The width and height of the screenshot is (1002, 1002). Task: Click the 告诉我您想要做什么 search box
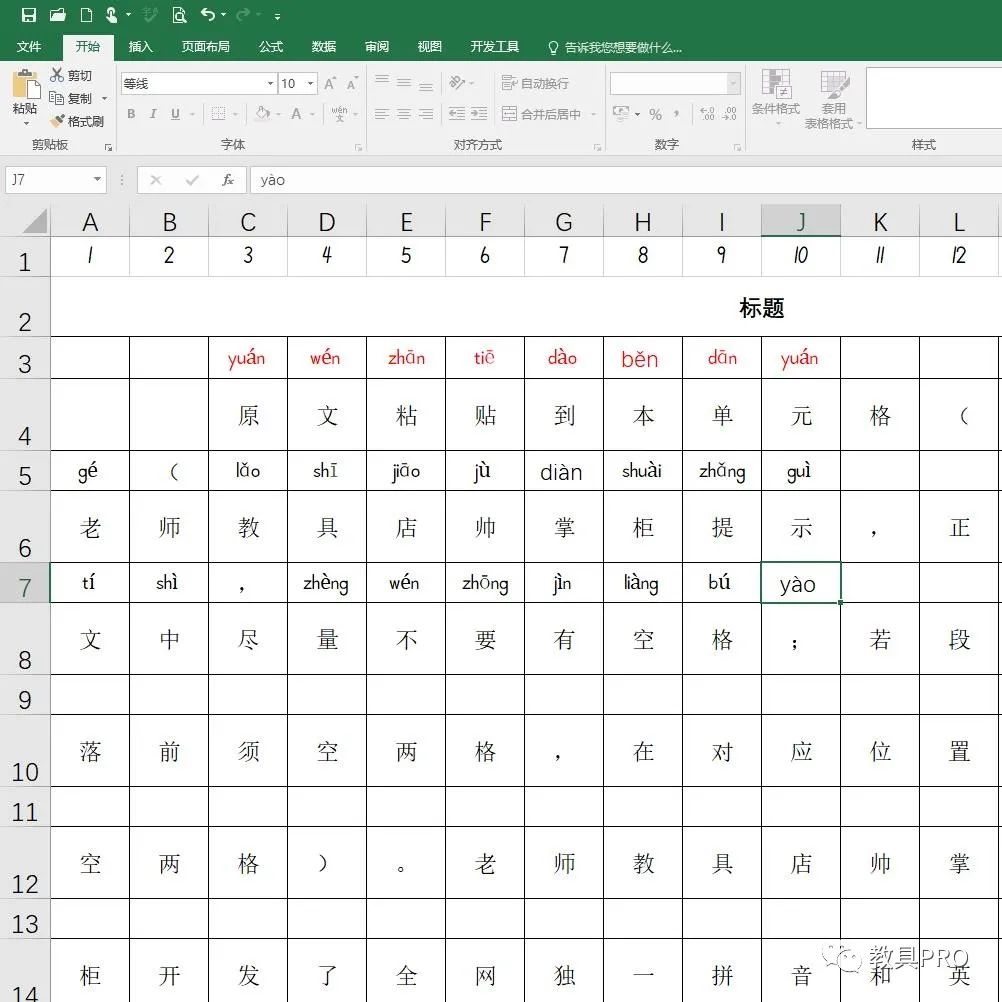(615, 47)
